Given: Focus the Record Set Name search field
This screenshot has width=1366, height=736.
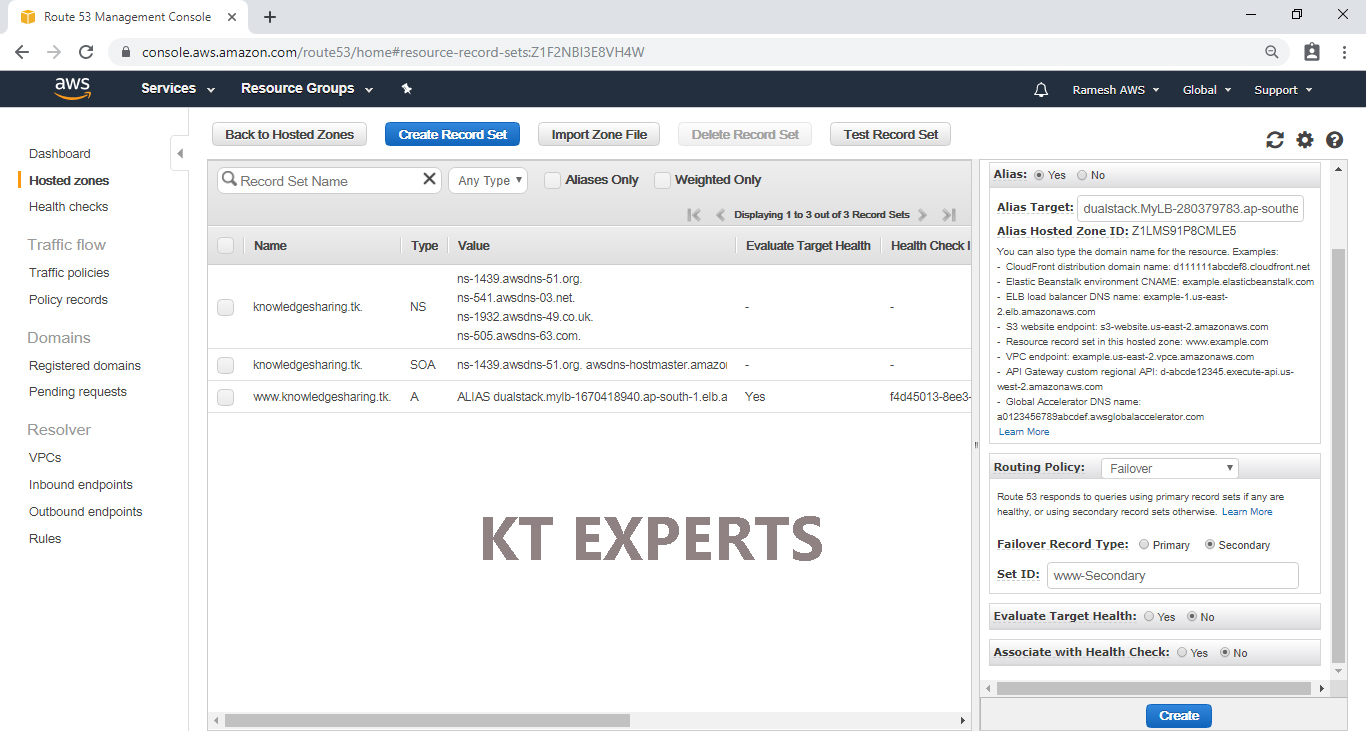Looking at the screenshot, I should tap(329, 180).
